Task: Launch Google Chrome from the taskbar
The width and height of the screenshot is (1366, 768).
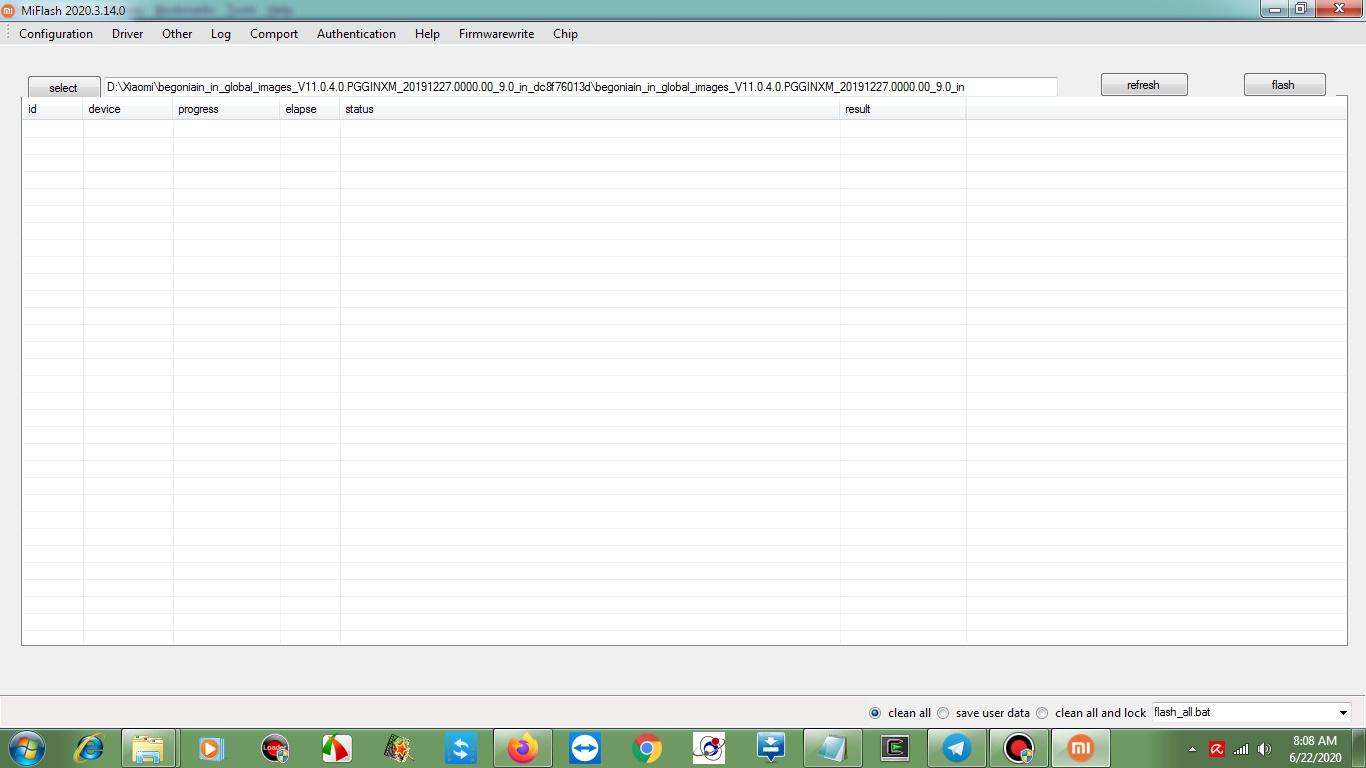Action: coord(647,748)
